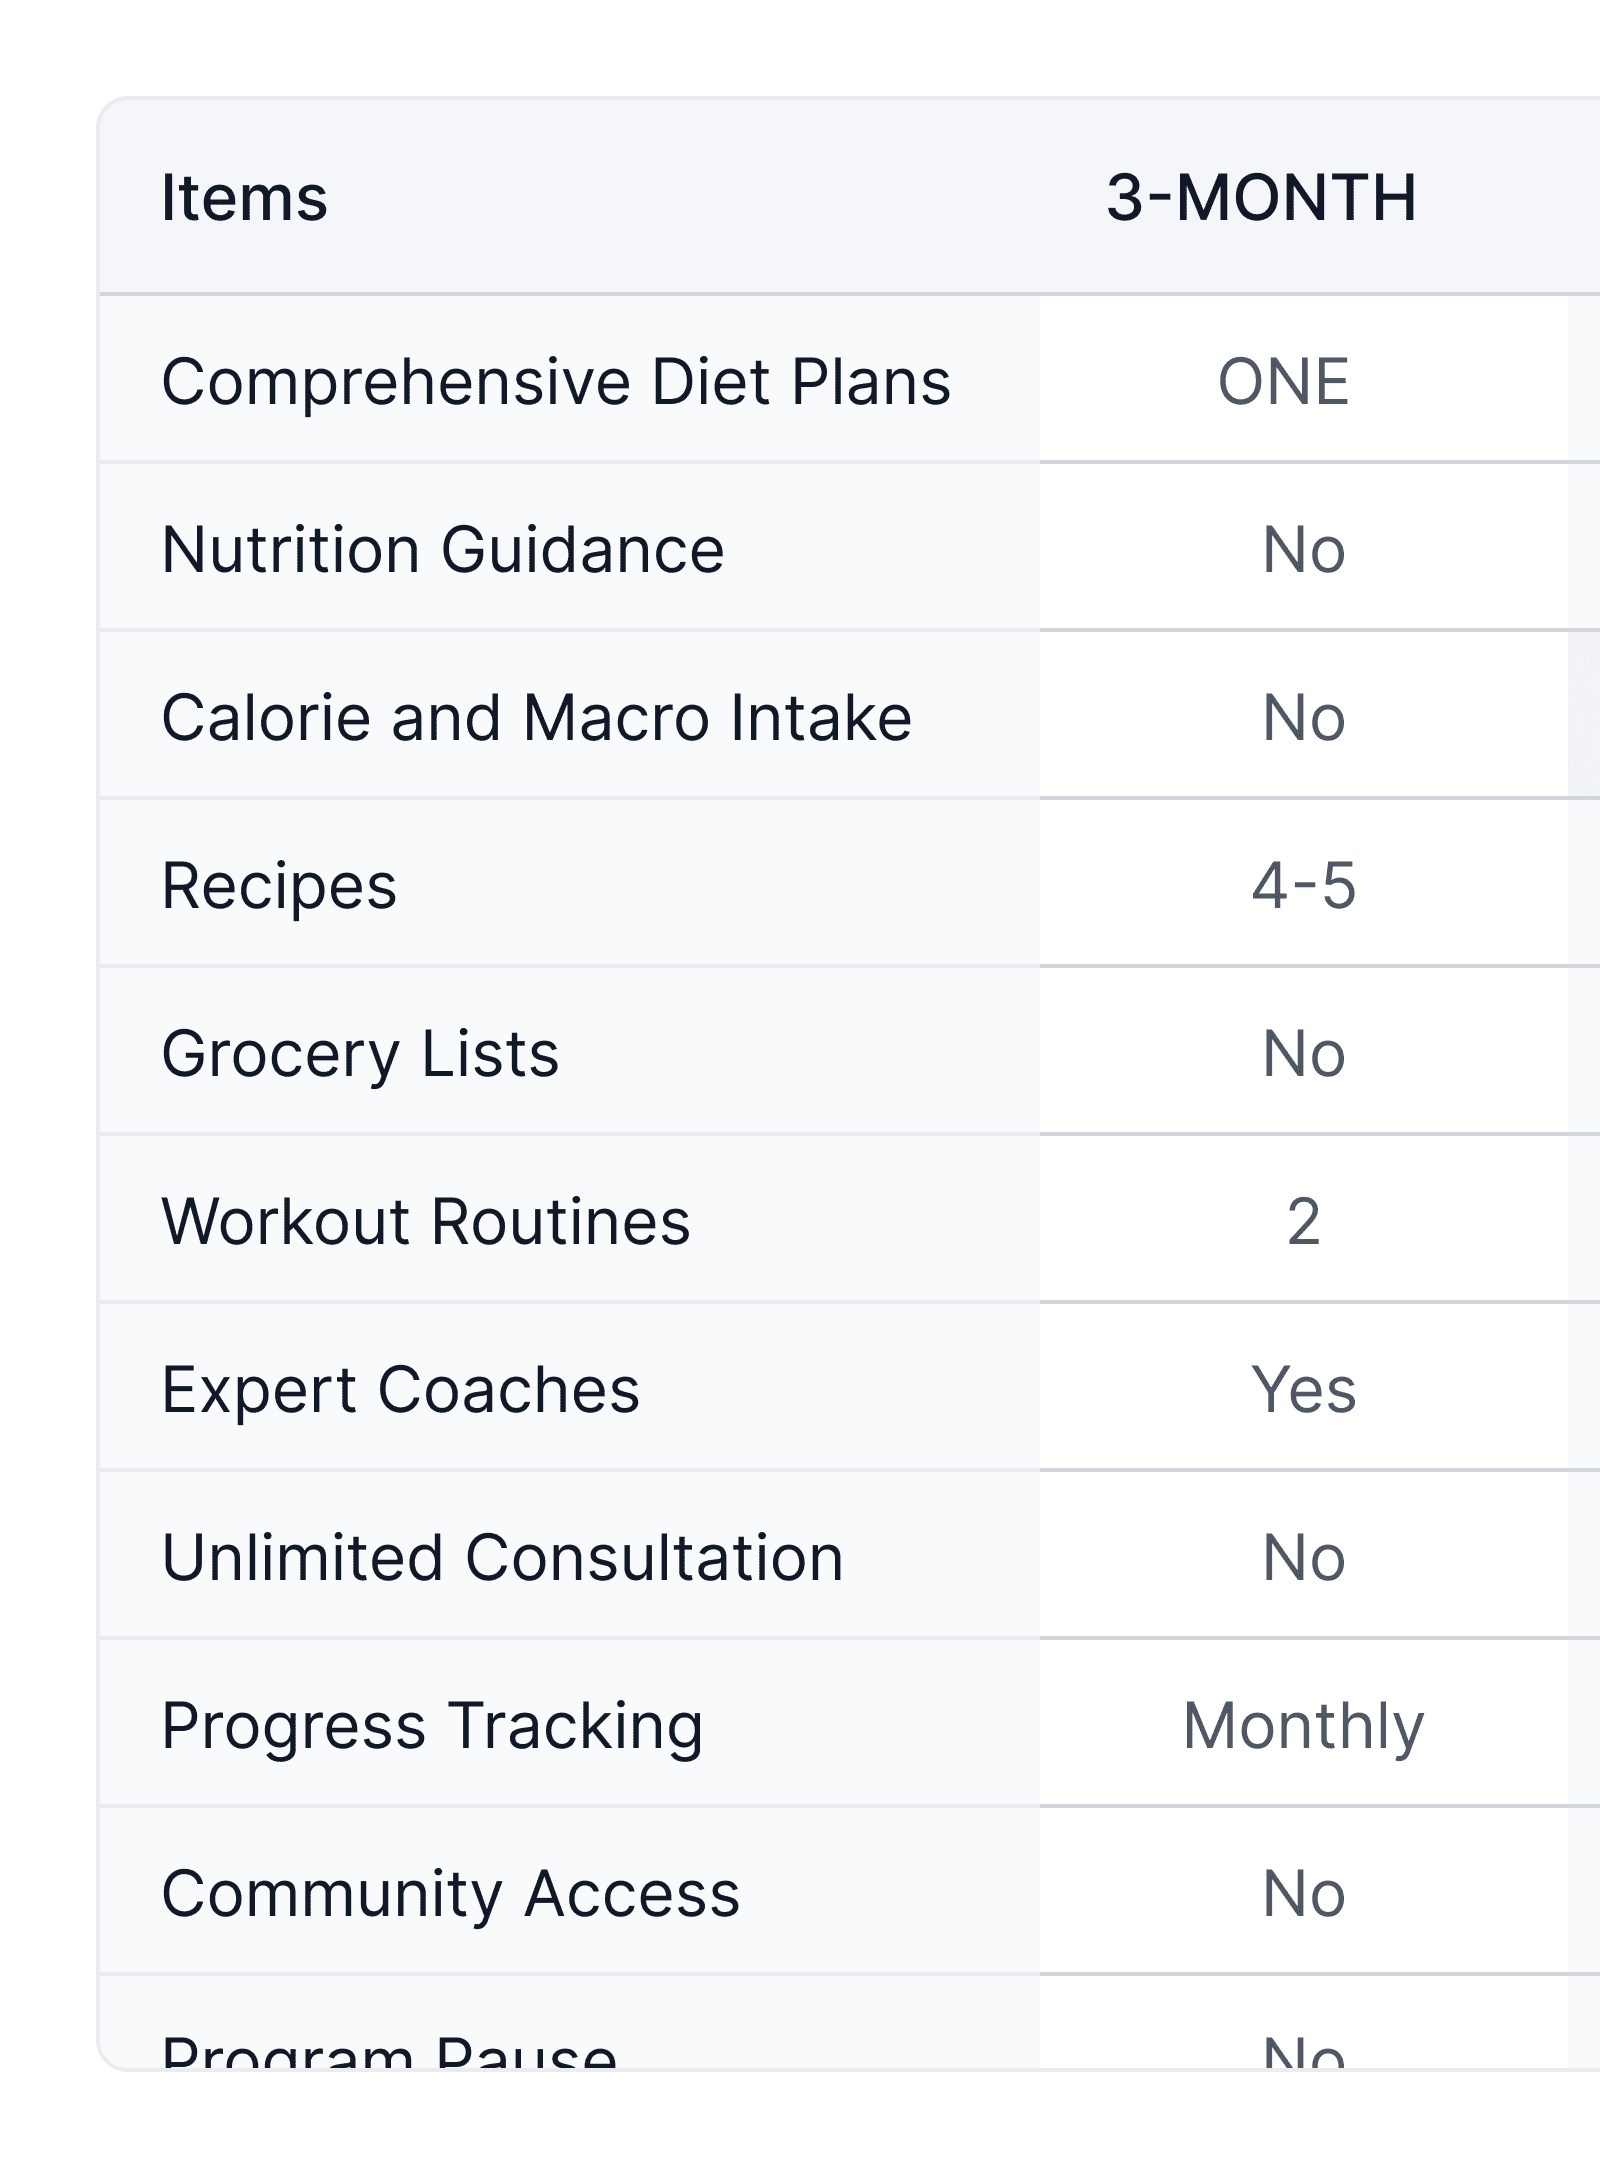1600x2168 pixels.
Task: Click the Comprehensive Diet Plans row label
Action: tap(556, 382)
